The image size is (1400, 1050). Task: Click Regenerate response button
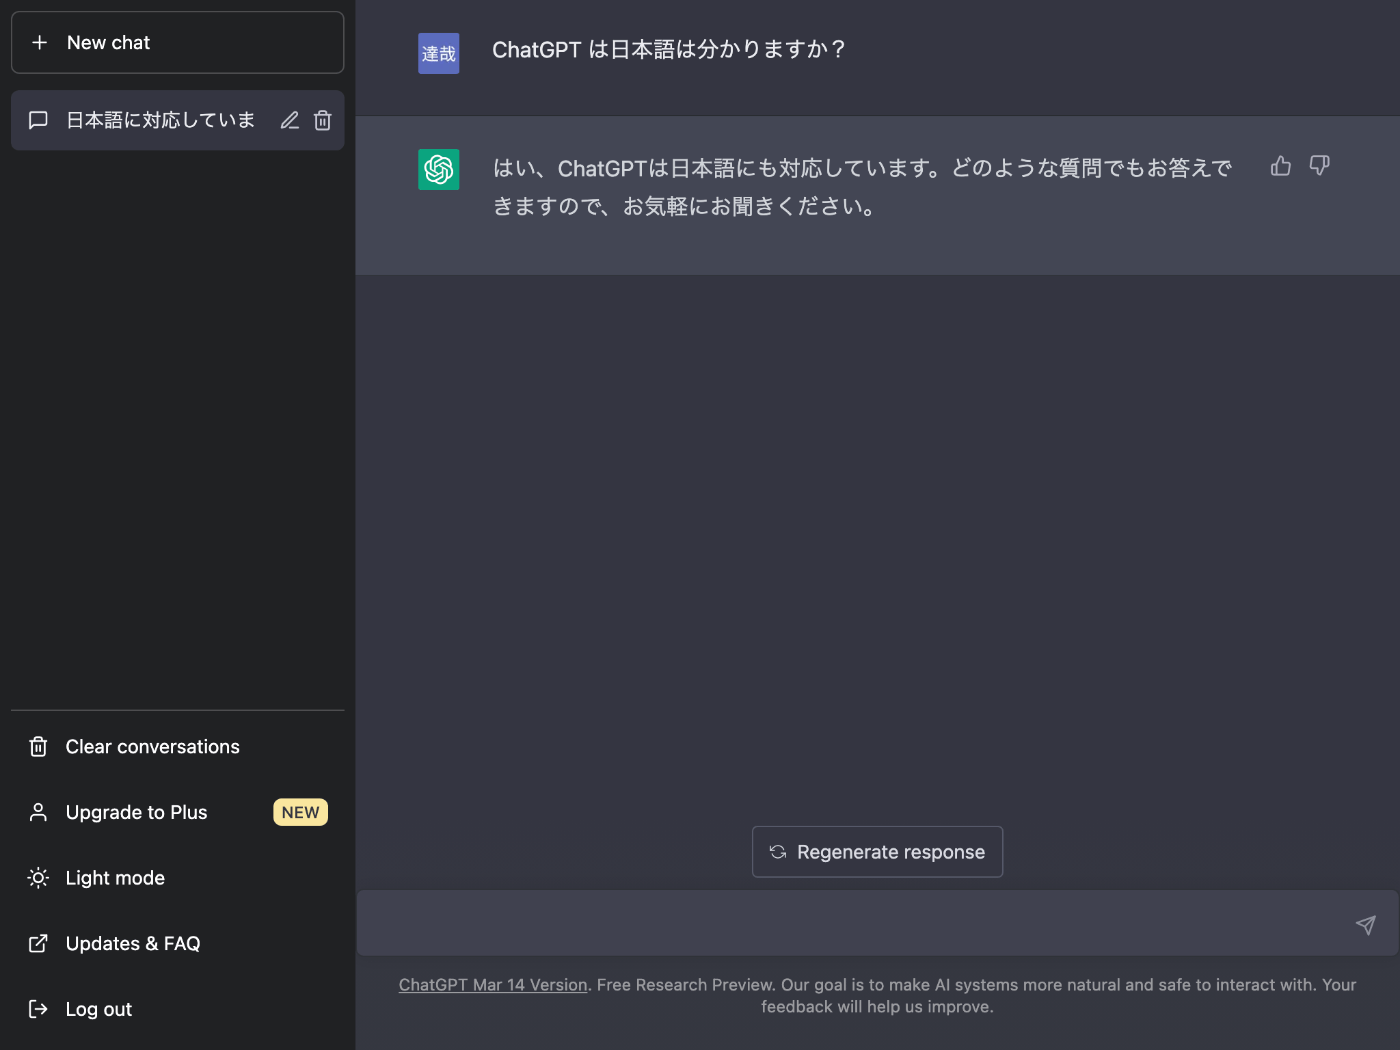[x=877, y=852]
